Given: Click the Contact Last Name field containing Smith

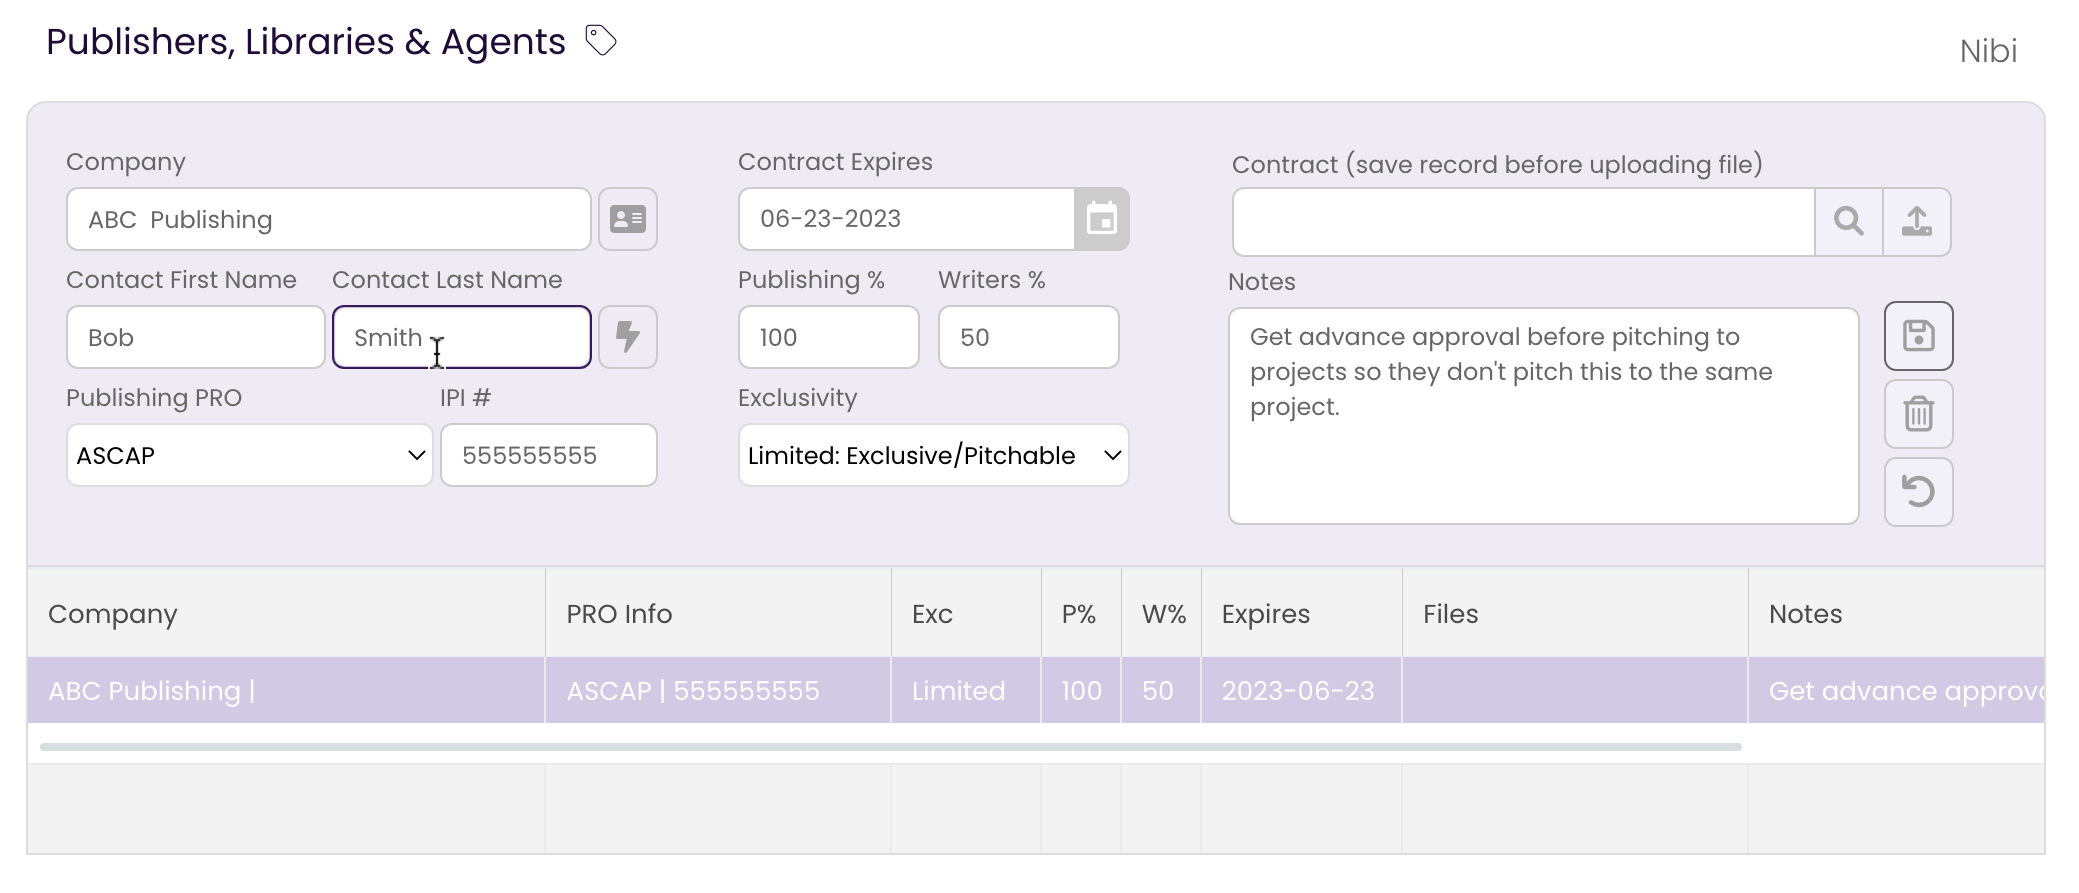Looking at the screenshot, I should point(462,337).
